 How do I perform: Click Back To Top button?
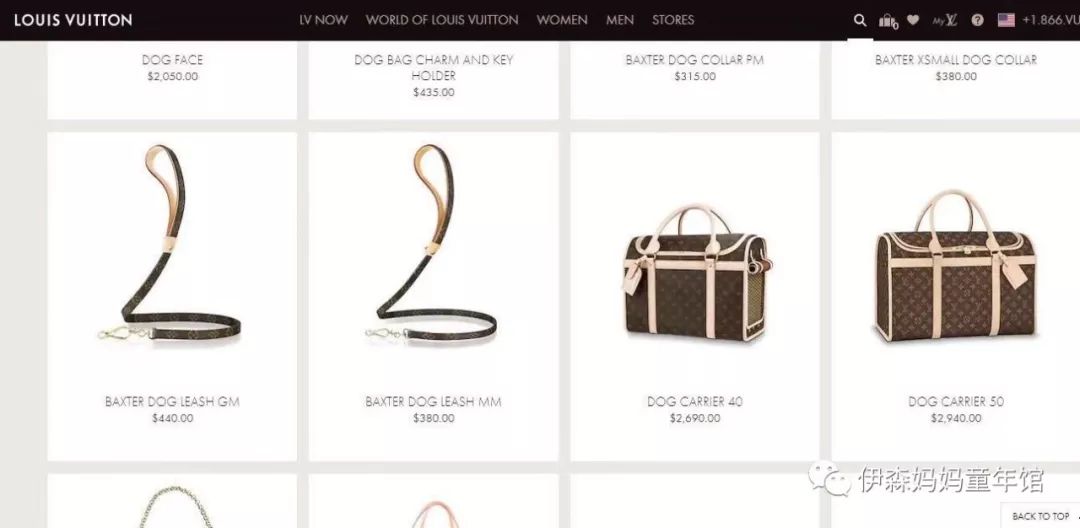[x=1041, y=516]
